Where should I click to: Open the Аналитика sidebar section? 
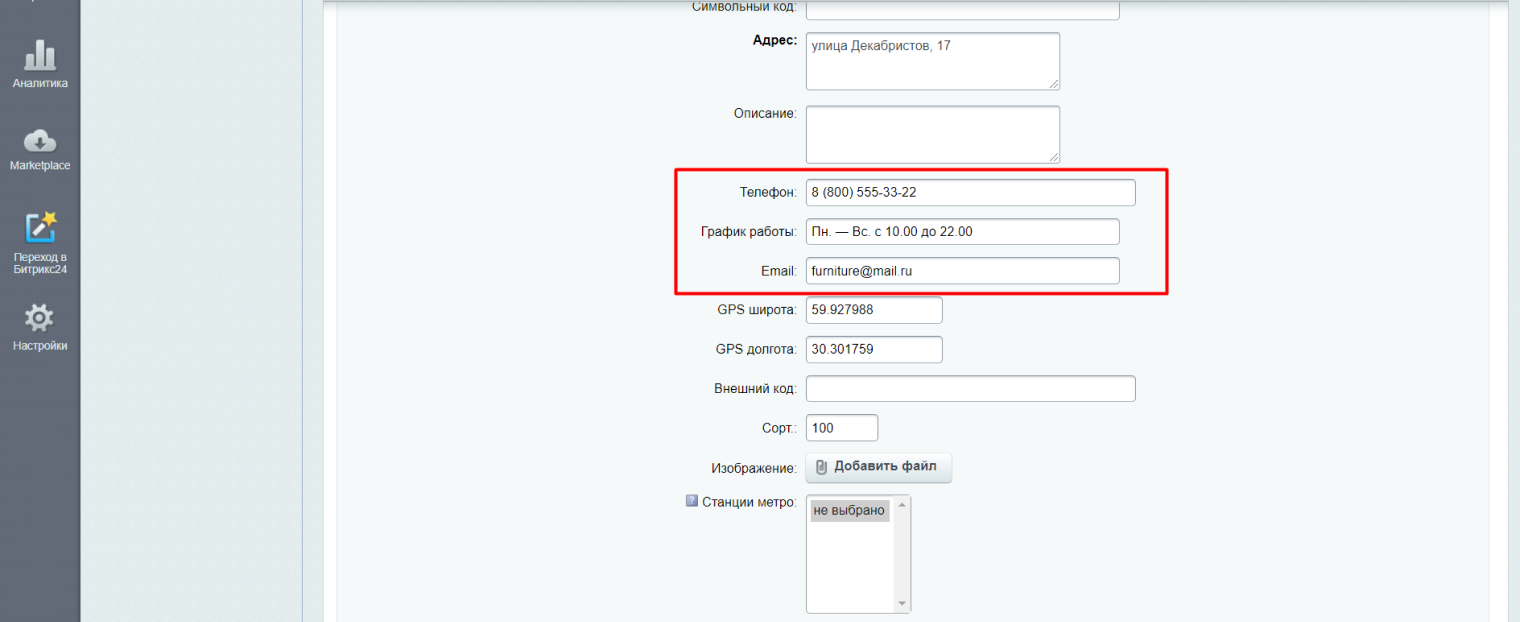(40, 63)
